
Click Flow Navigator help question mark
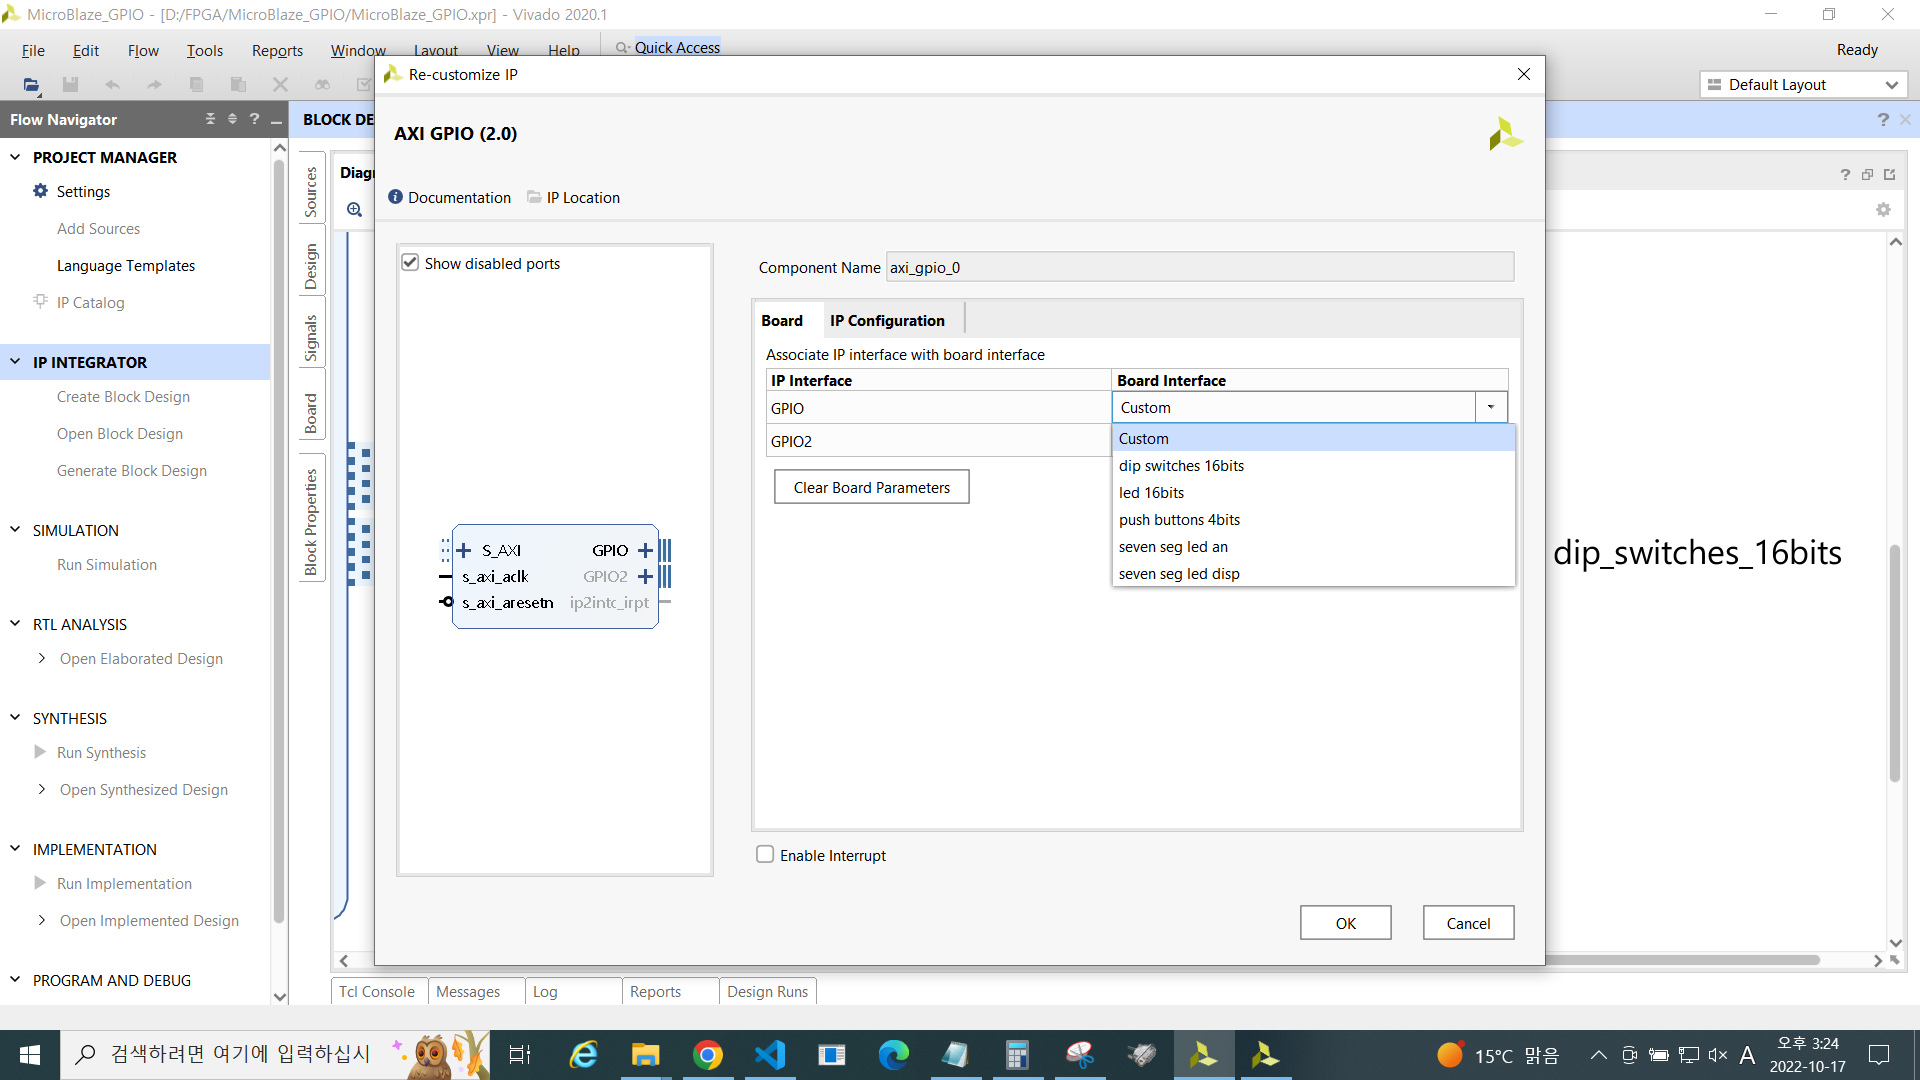pyautogui.click(x=254, y=119)
